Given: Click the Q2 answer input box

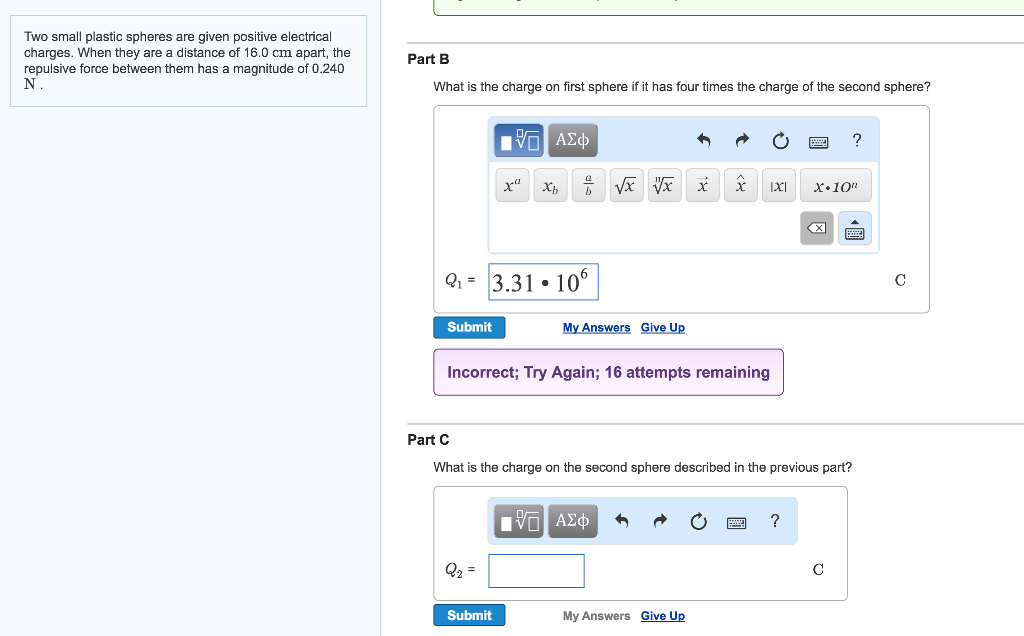Looking at the screenshot, I should pyautogui.click(x=536, y=571).
